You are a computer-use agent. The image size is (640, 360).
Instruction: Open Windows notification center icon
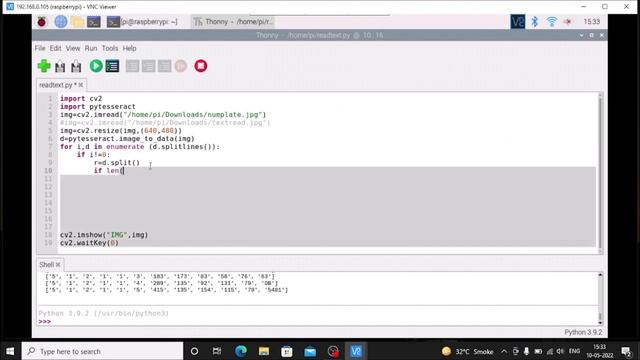(626, 351)
